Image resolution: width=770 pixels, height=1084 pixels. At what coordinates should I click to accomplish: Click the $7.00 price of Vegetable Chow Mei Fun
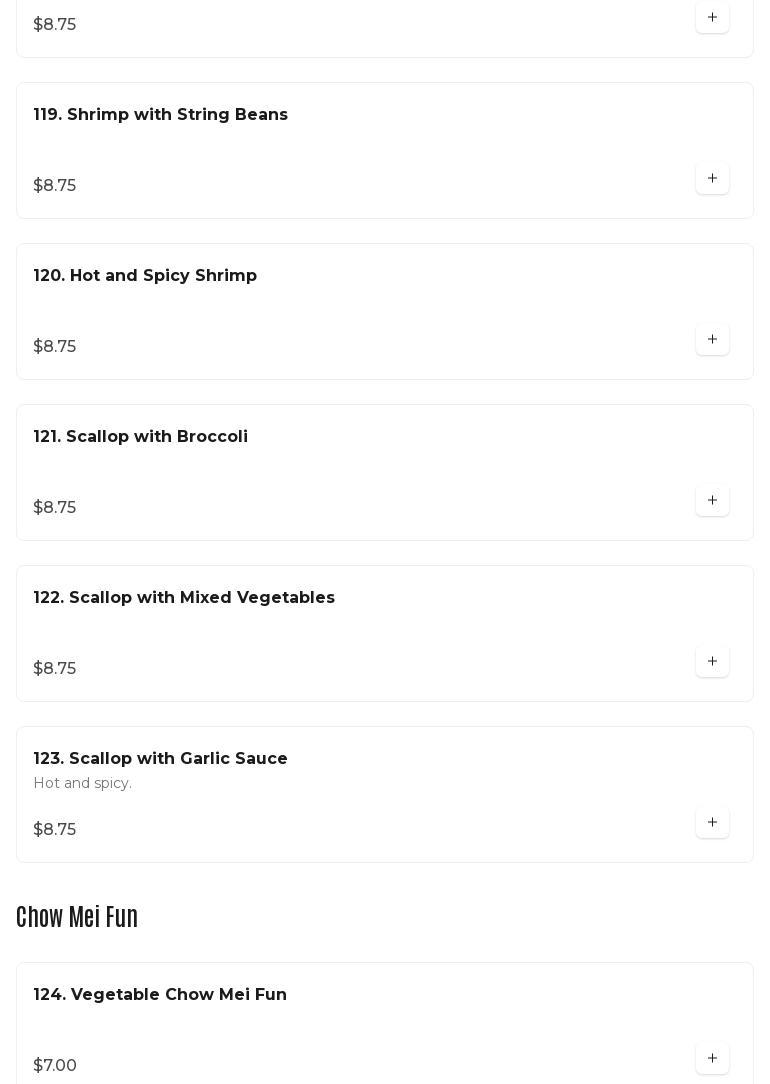(55, 1066)
